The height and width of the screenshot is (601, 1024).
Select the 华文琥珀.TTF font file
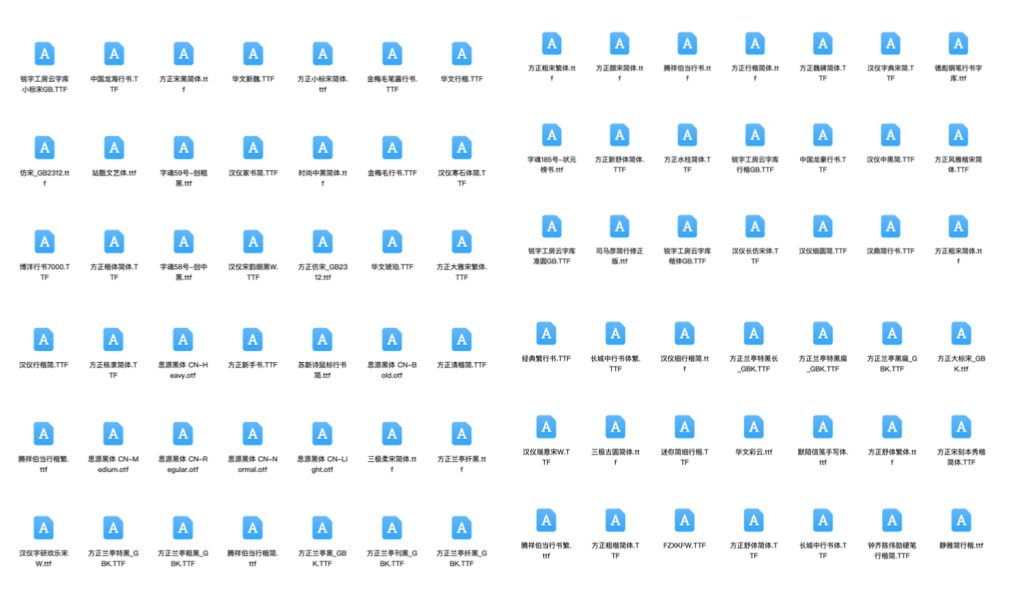pos(390,242)
